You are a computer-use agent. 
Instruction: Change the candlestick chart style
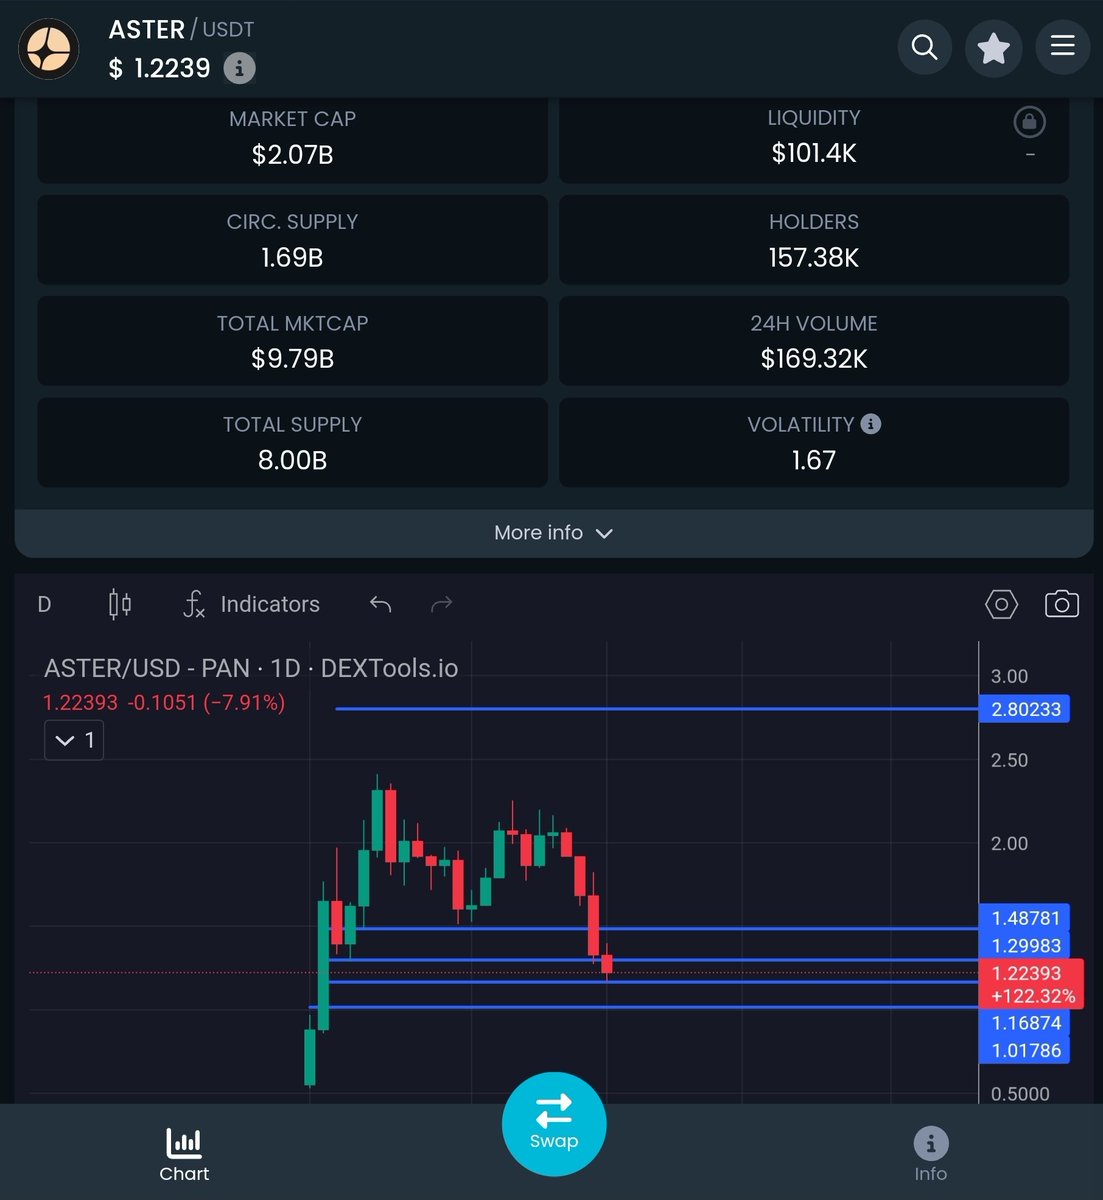pyautogui.click(x=119, y=604)
